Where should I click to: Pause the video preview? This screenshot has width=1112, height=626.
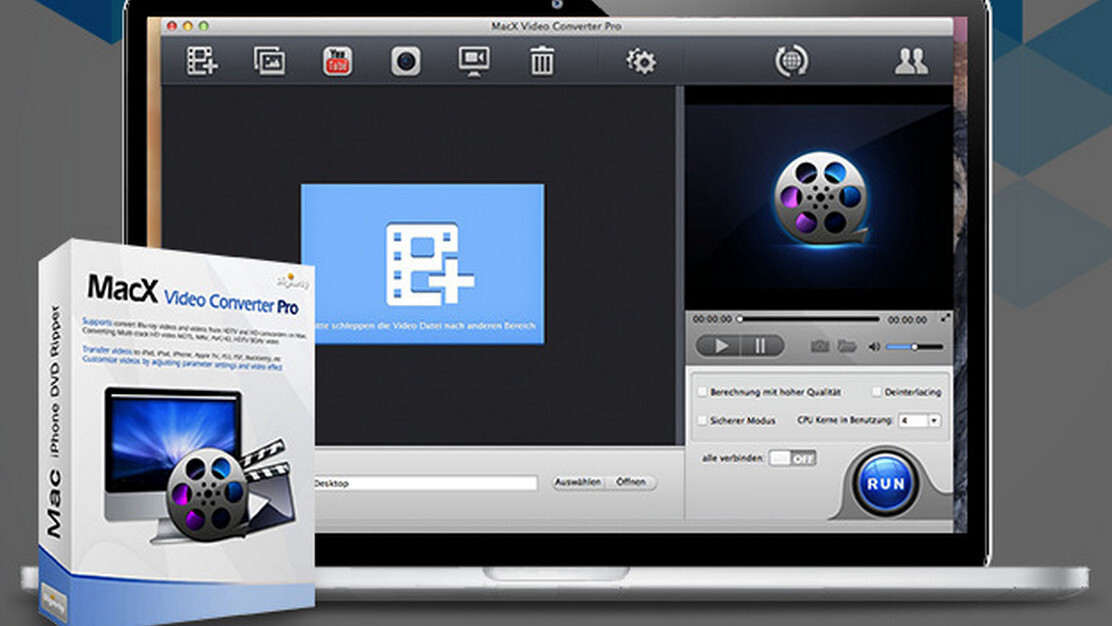[762, 346]
